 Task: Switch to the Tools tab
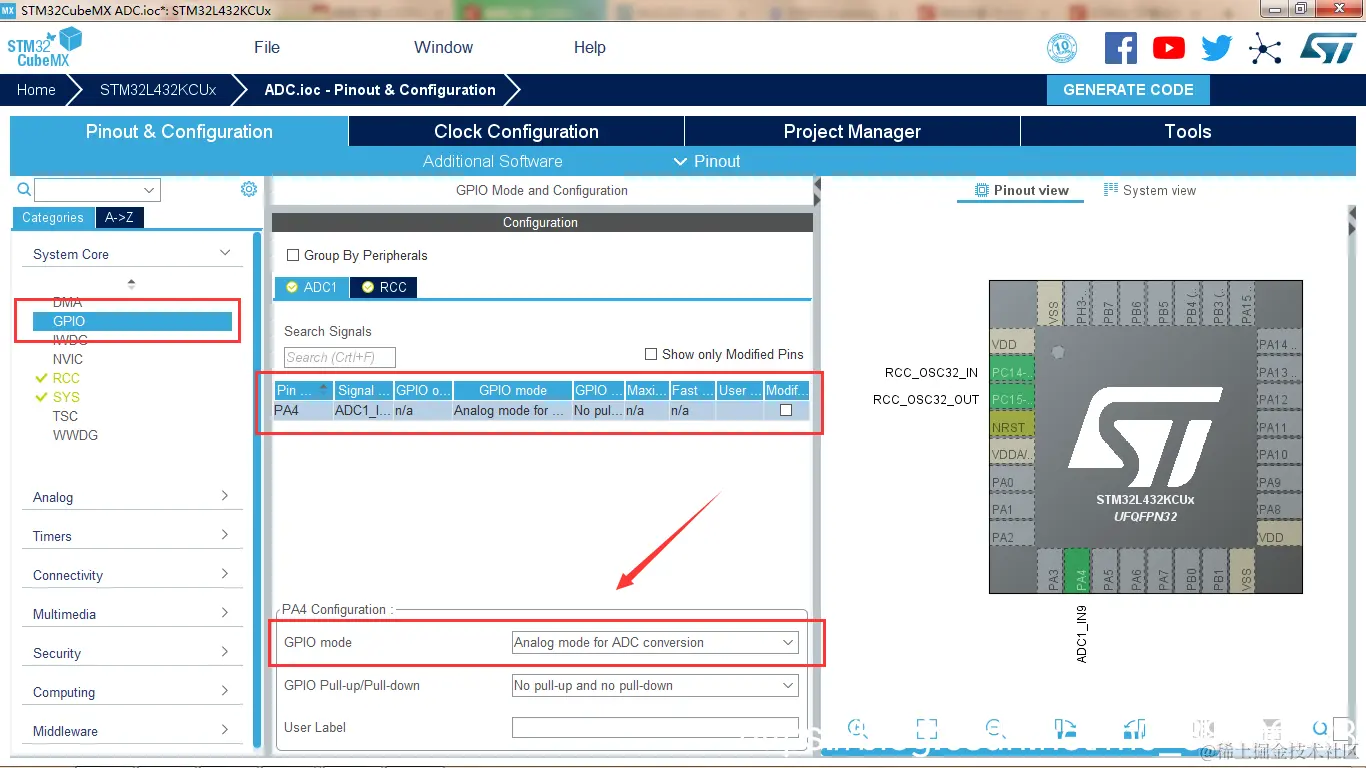[1188, 131]
